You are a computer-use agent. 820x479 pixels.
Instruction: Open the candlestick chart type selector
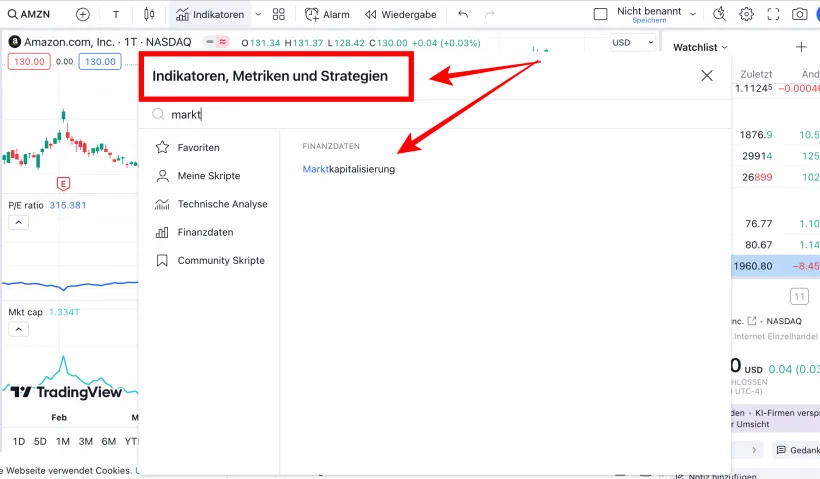pyautogui.click(x=149, y=15)
